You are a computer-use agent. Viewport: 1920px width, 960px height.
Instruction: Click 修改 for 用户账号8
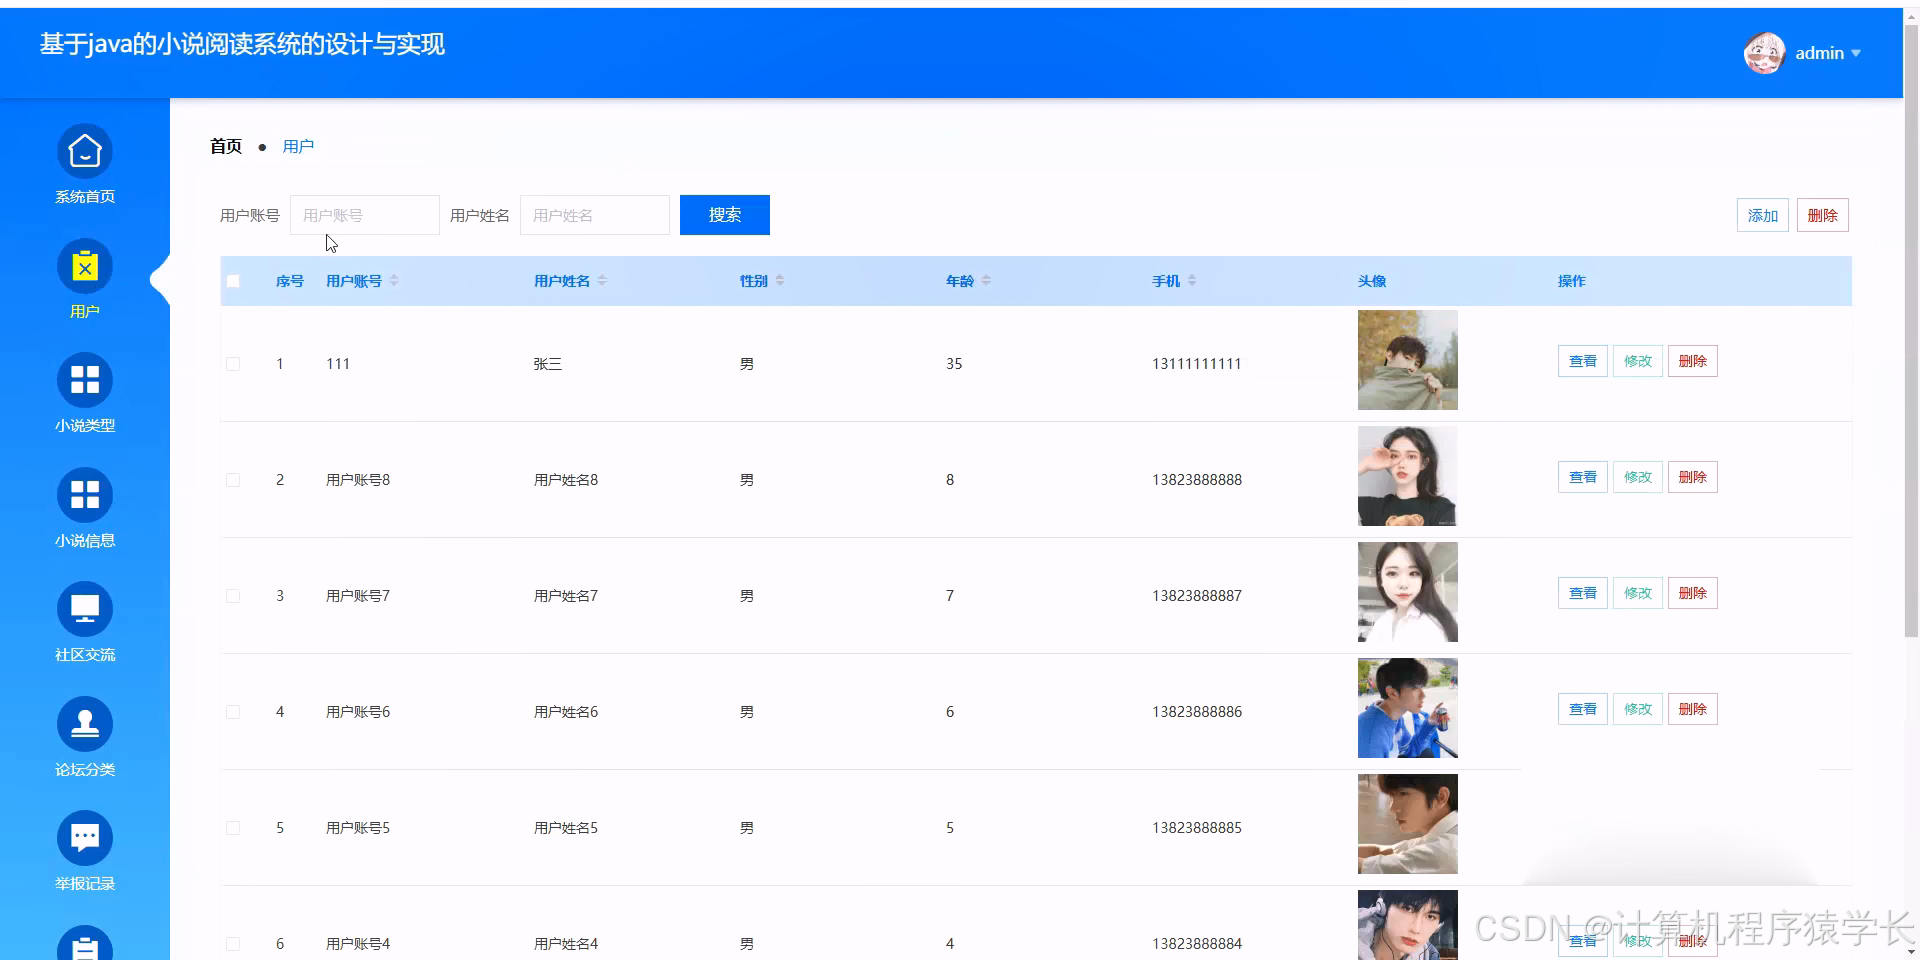[x=1638, y=477]
